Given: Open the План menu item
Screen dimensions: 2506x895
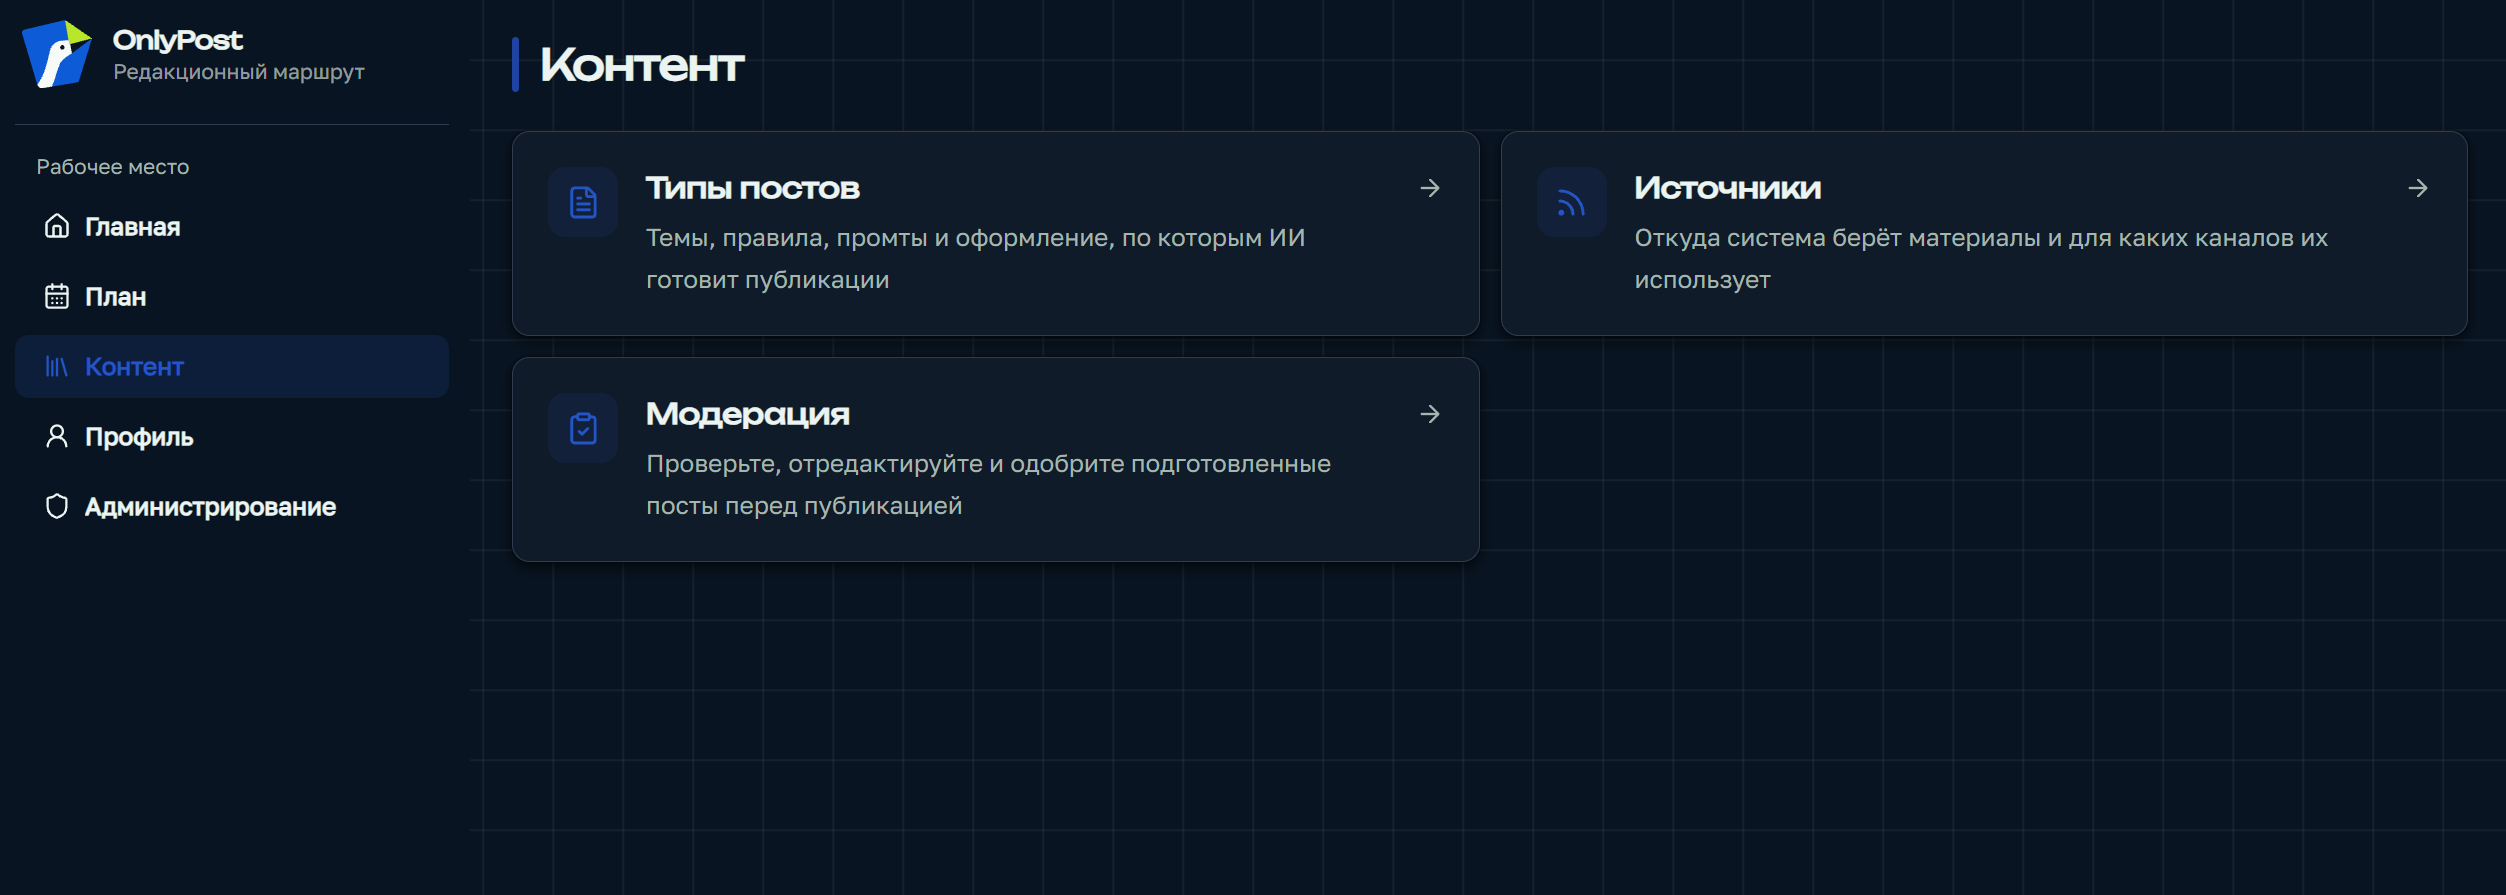Looking at the screenshot, I should (x=232, y=296).
